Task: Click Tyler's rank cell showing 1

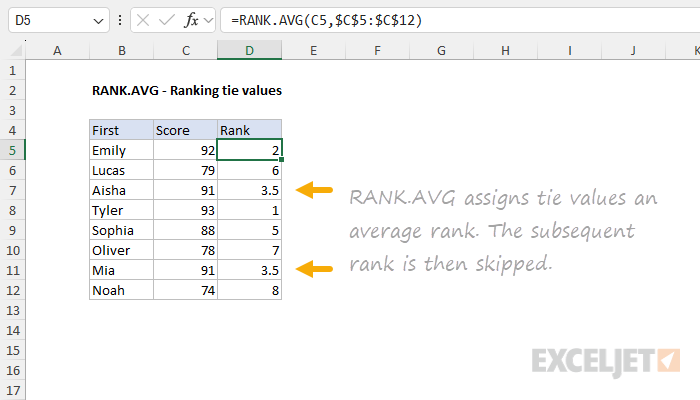Action: (x=250, y=210)
